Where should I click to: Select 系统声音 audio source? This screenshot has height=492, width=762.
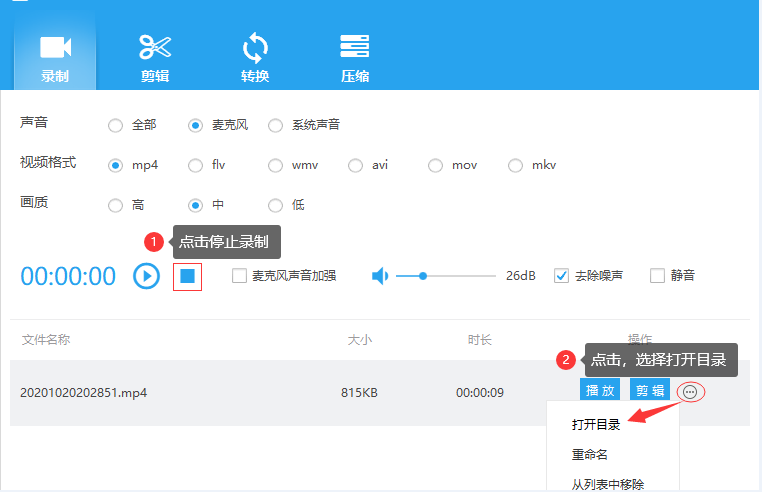276,125
